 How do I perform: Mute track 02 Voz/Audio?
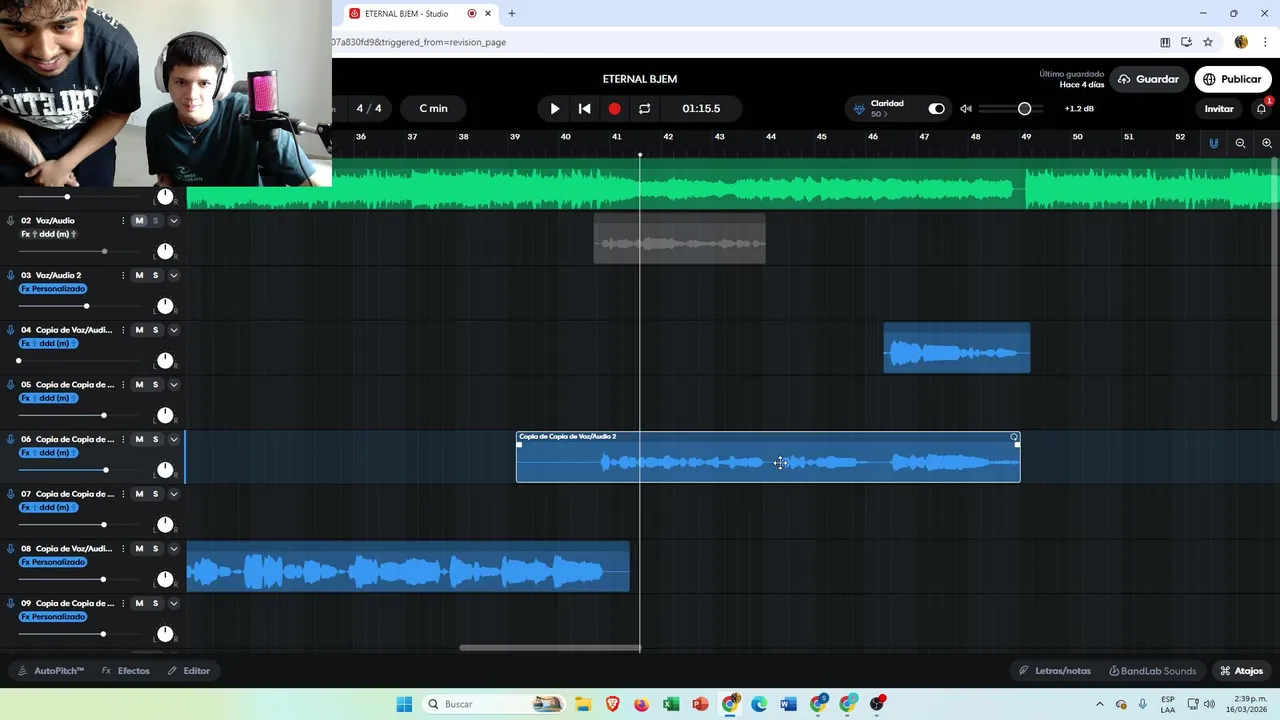point(139,220)
